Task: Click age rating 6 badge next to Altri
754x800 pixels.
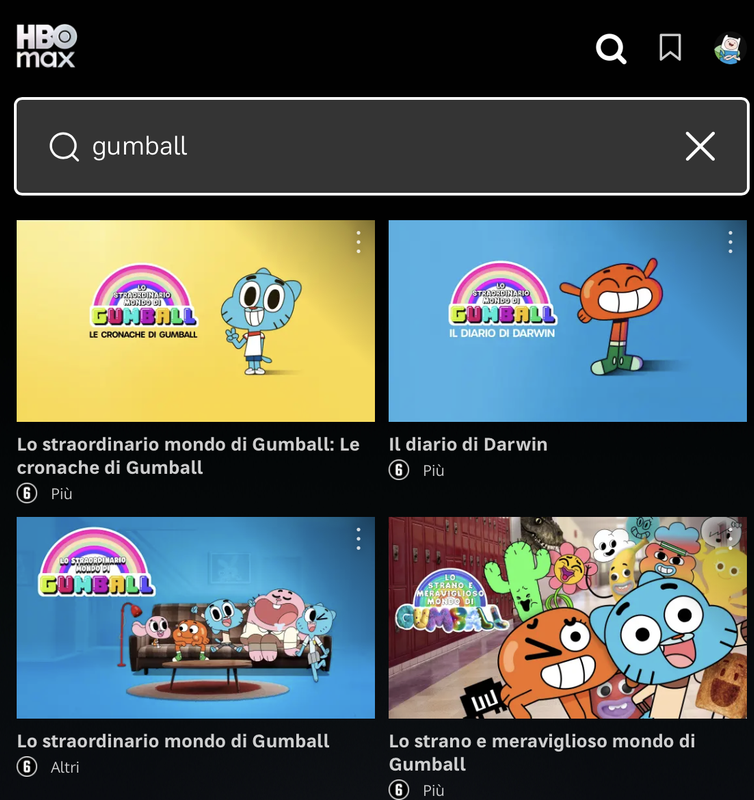Action: (27, 767)
